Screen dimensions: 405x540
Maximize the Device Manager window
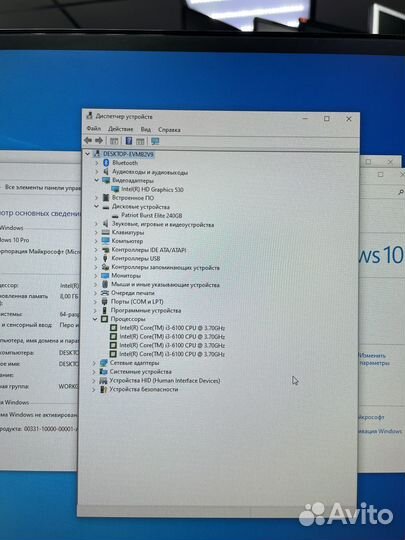coord(326,118)
